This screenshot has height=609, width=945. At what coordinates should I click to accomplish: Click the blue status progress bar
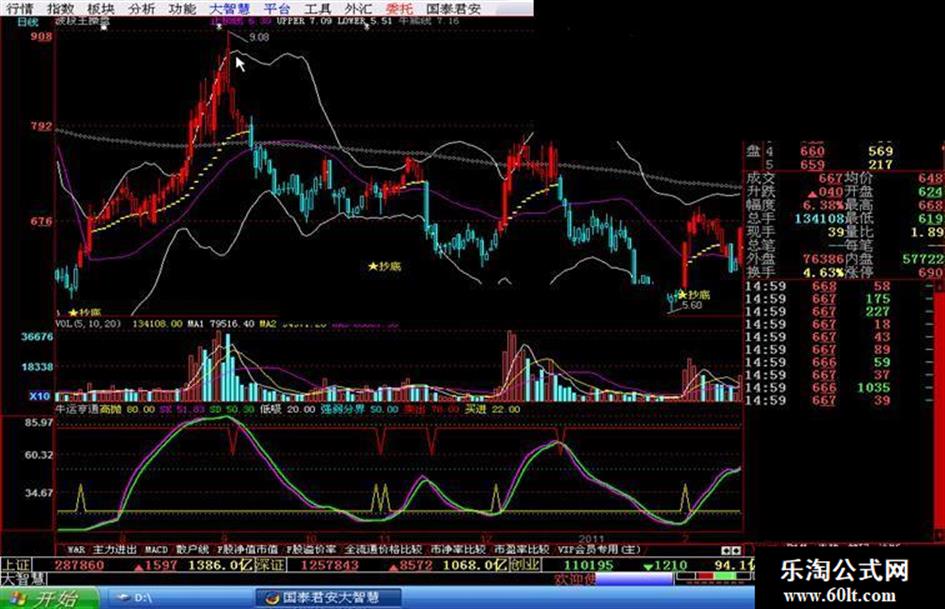coord(634,579)
